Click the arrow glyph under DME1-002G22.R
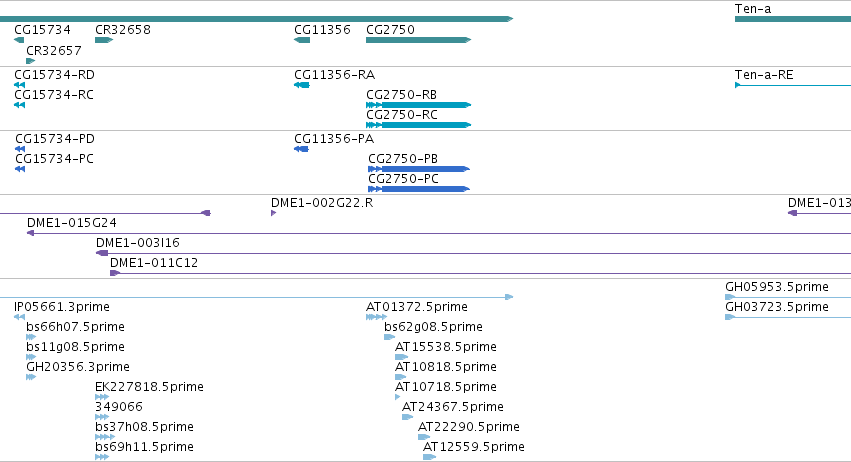Image resolution: width=851 pixels, height=462 pixels. tap(274, 213)
